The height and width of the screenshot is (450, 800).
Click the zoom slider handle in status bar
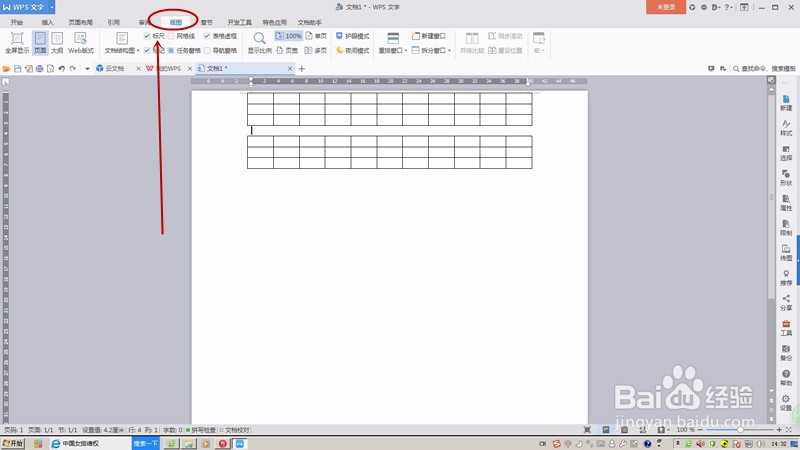click(x=740, y=430)
